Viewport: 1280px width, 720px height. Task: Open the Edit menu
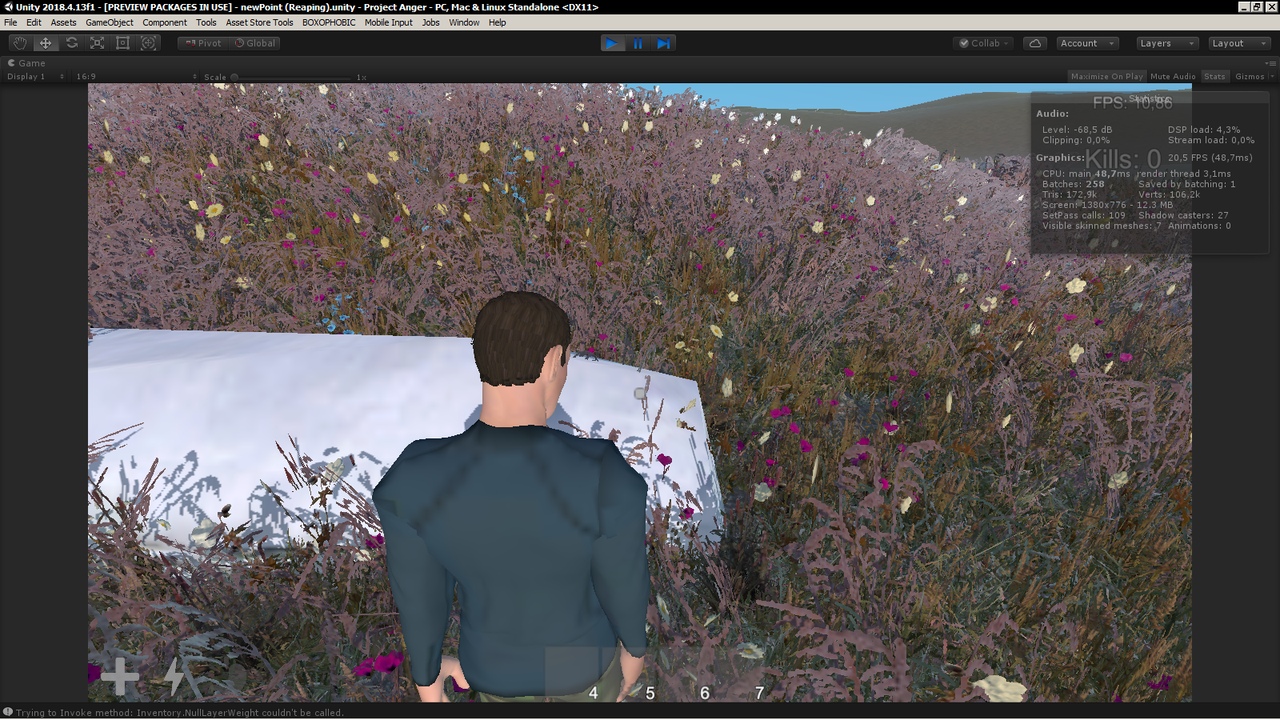point(34,22)
